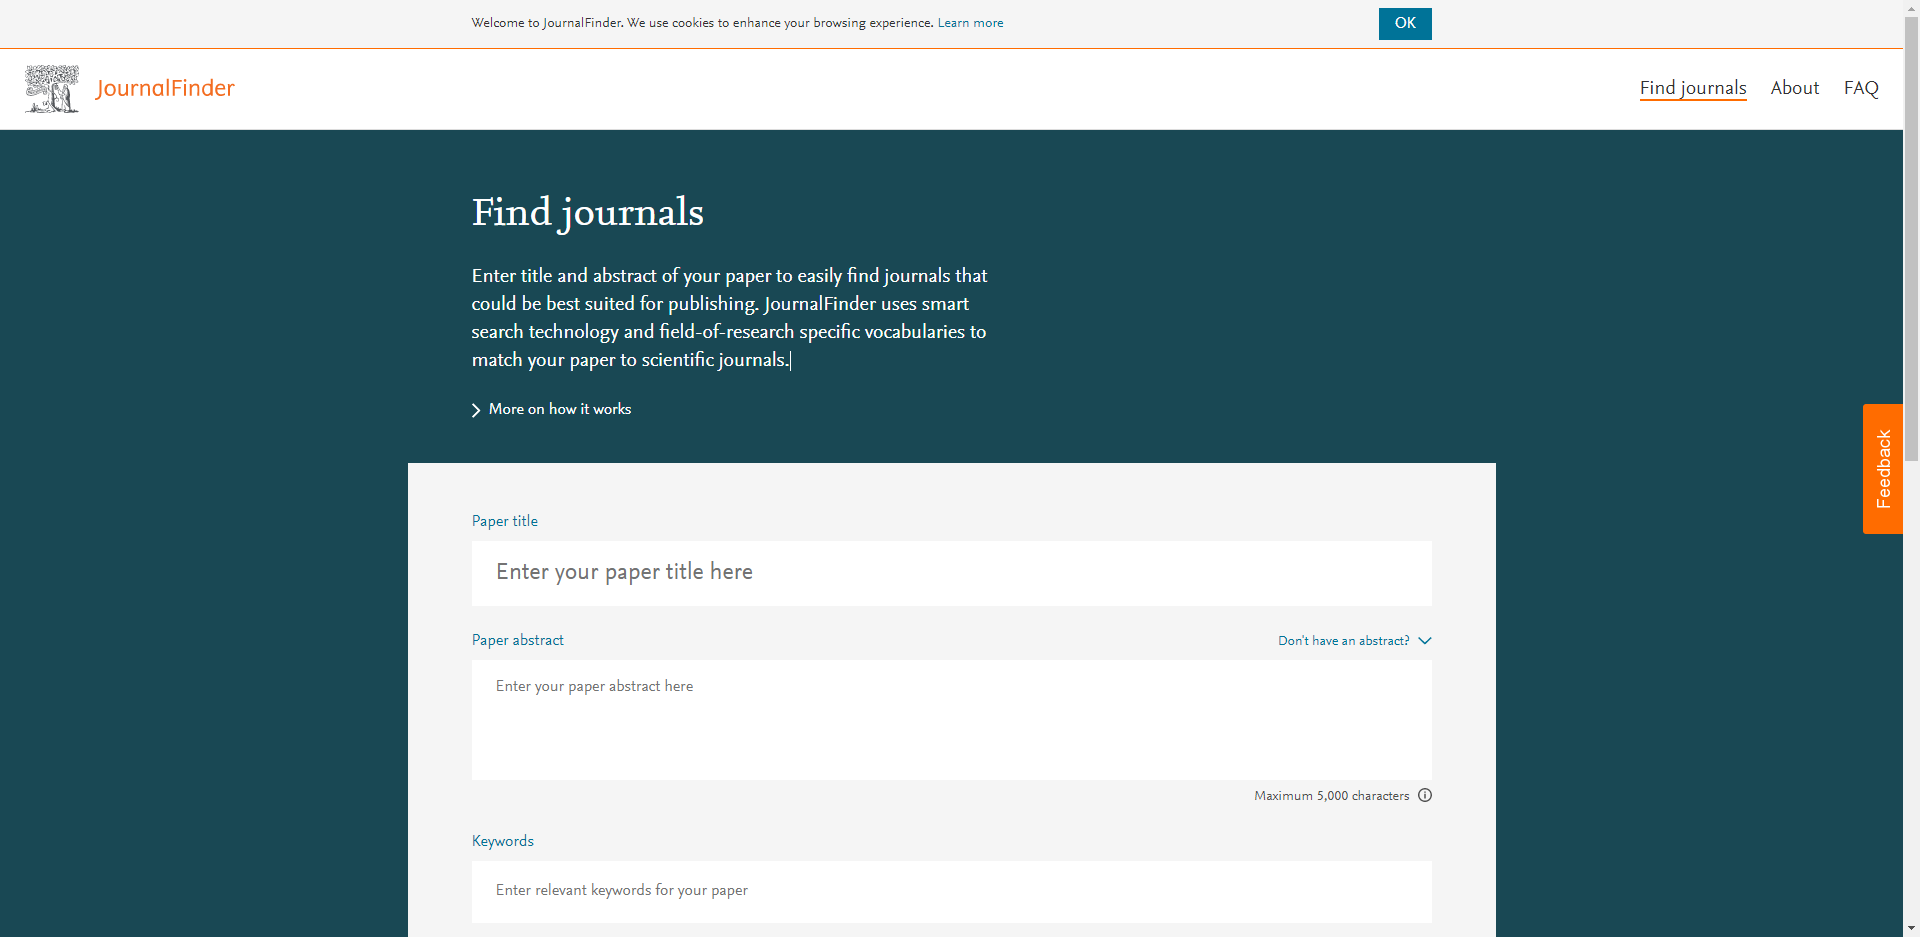1920x937 pixels.
Task: Click the Paper title label
Action: 505,521
